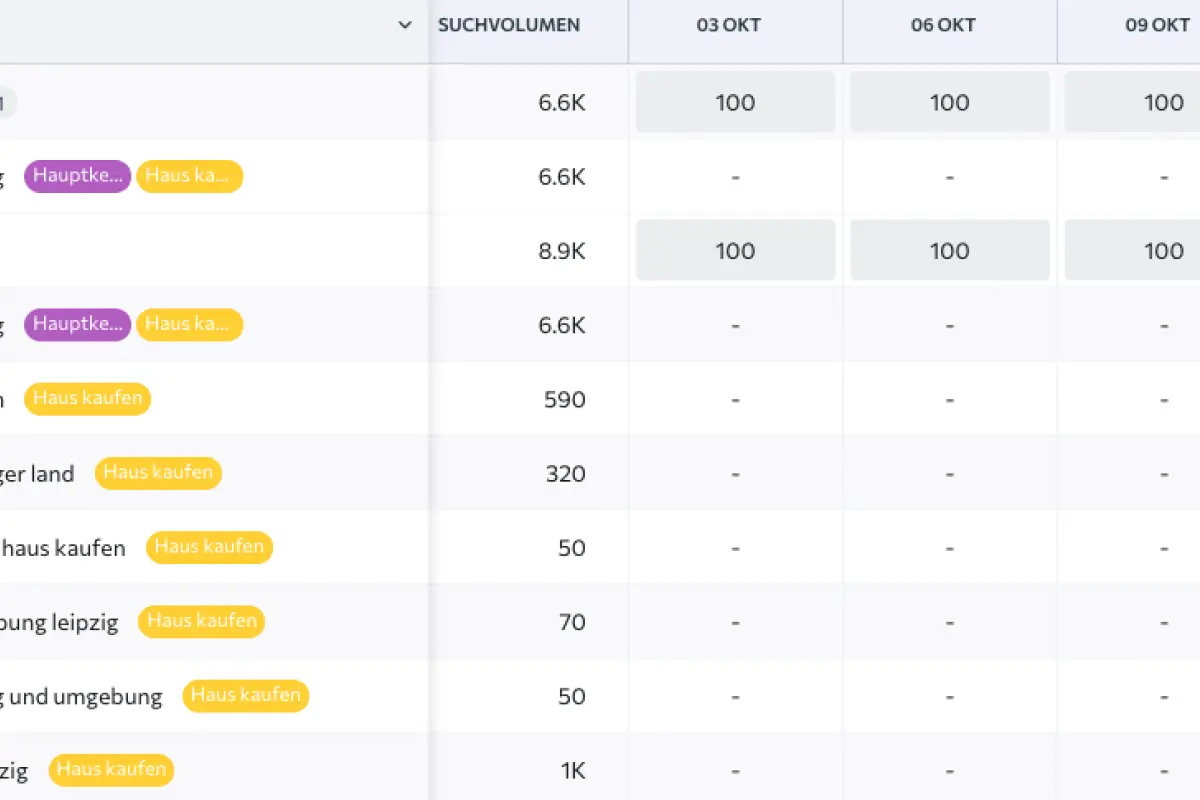Open the 100 cell under 06 OKT in 8.9K row
Viewport: 1200px width, 800px height.
(950, 250)
